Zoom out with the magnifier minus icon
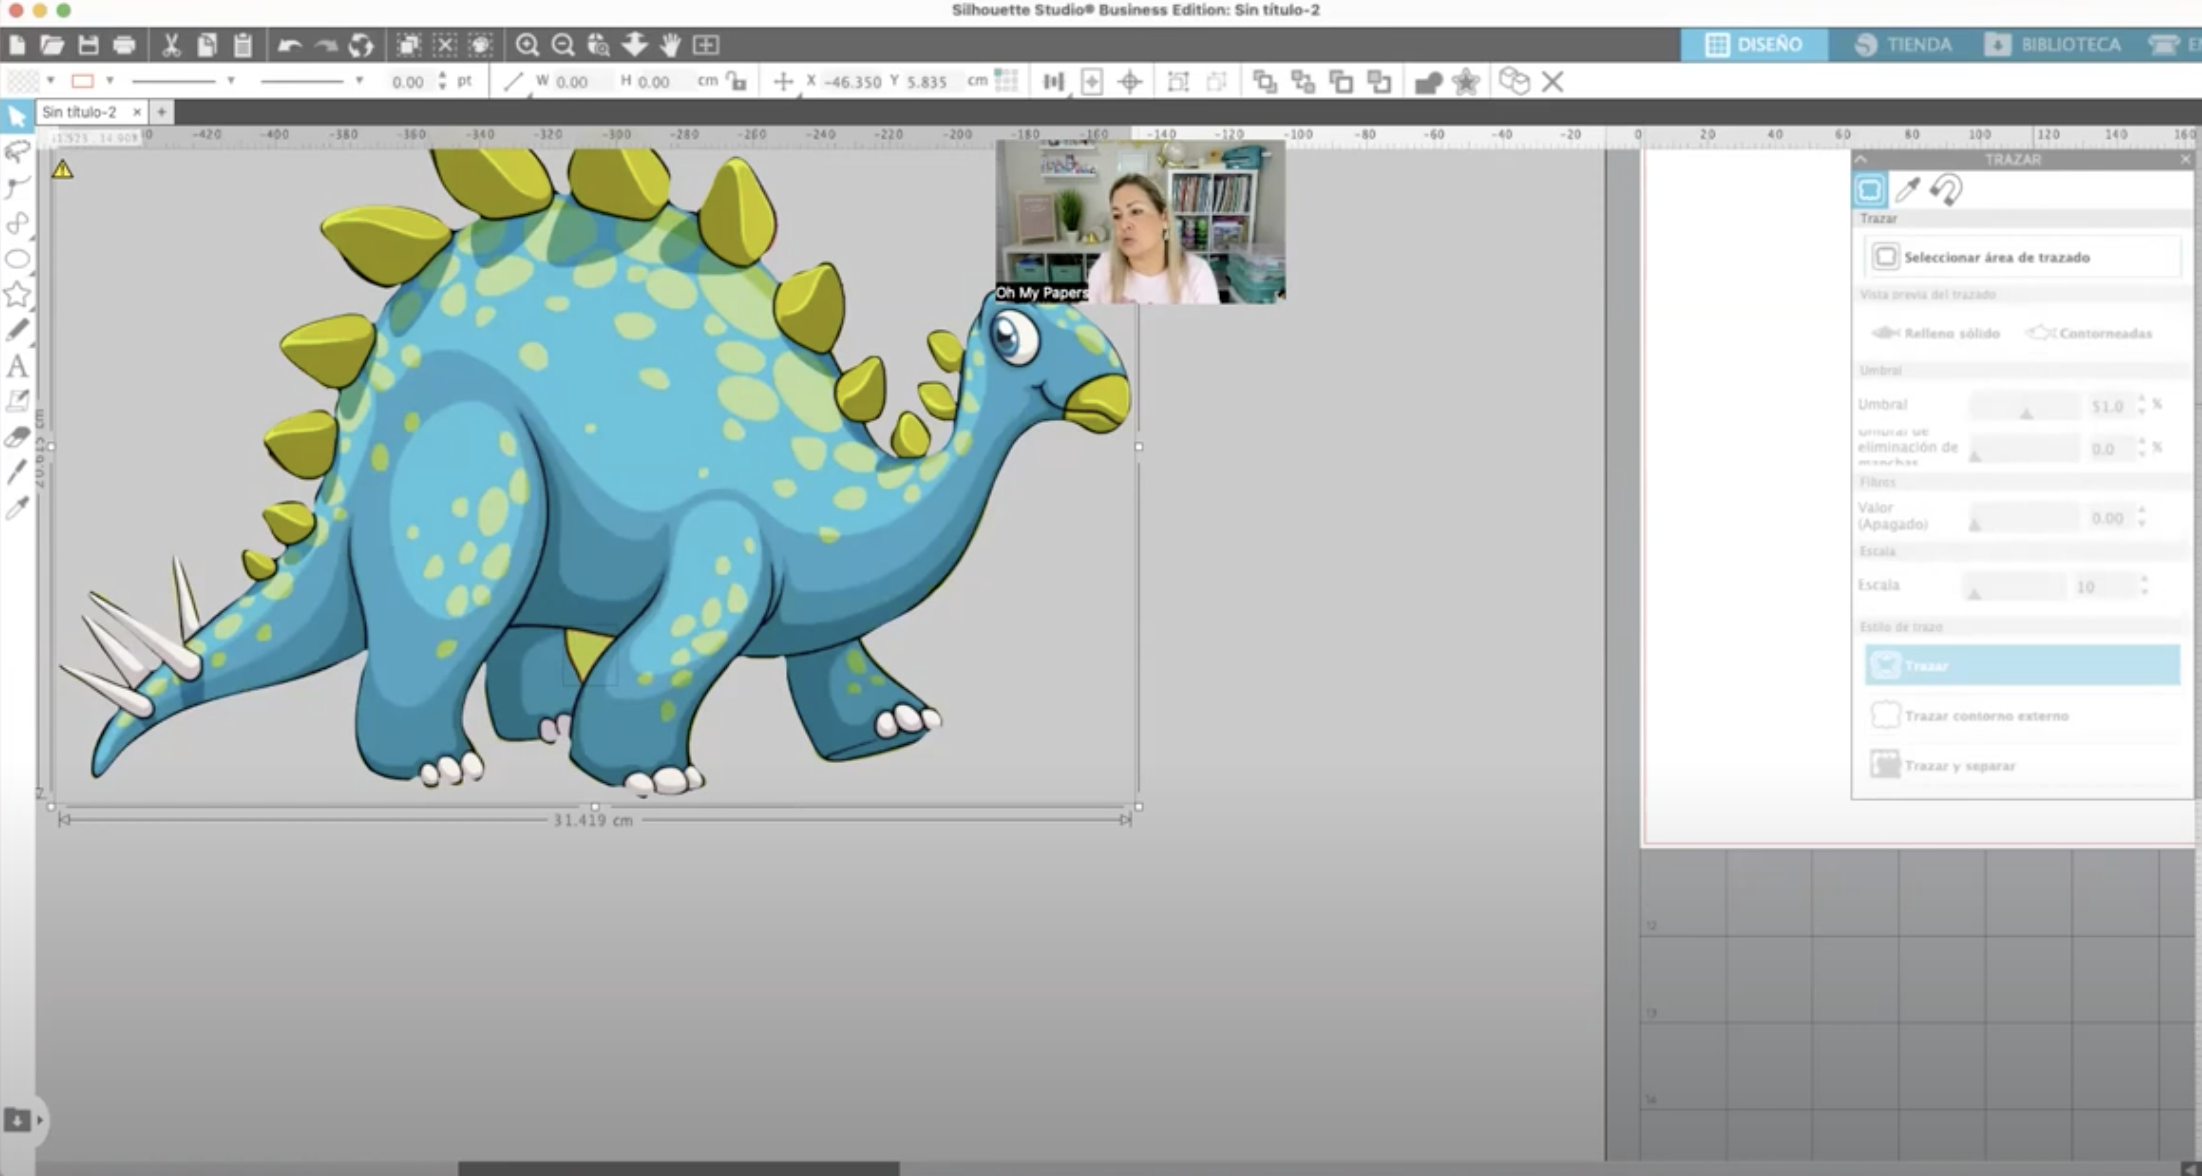2202x1176 pixels. 563,45
